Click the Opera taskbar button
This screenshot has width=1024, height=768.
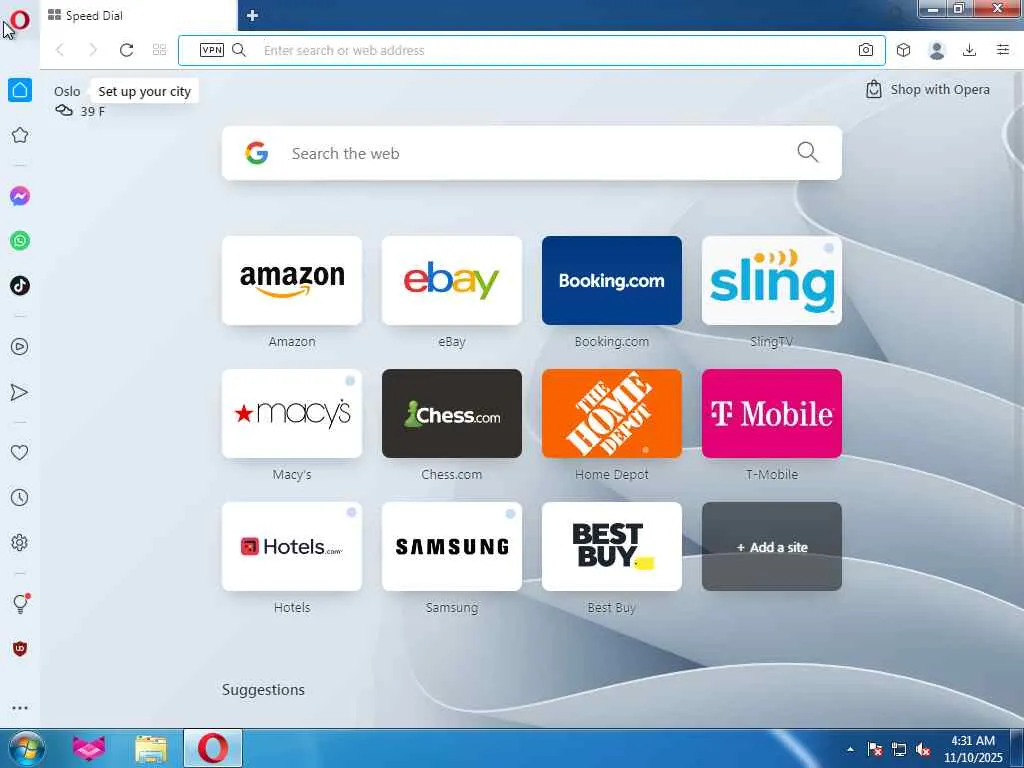[x=213, y=748]
